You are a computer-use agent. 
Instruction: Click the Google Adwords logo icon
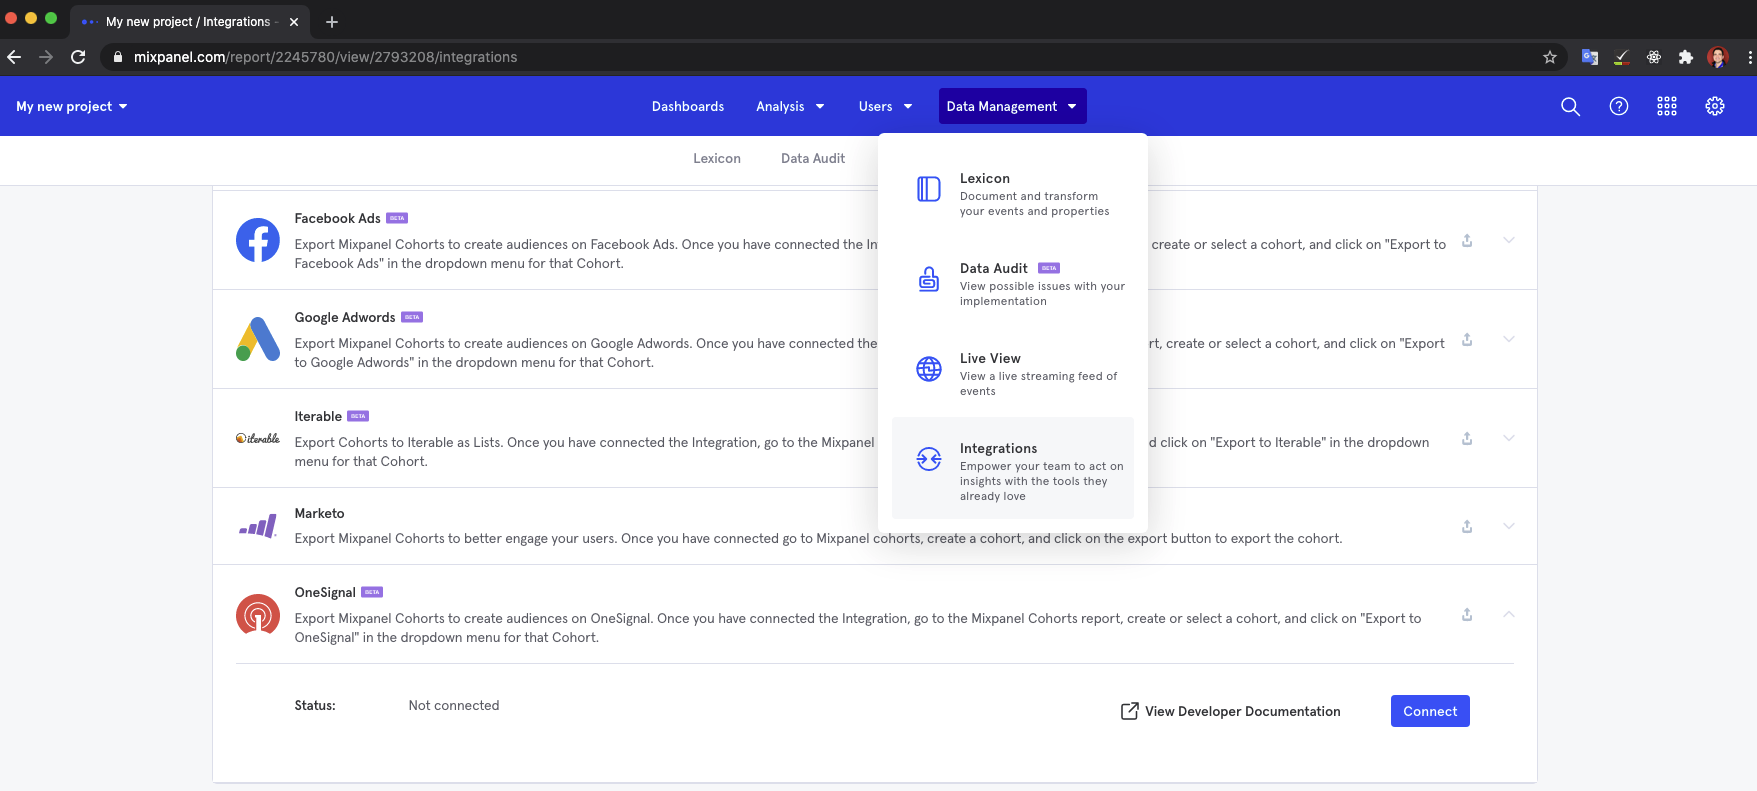pyautogui.click(x=257, y=339)
